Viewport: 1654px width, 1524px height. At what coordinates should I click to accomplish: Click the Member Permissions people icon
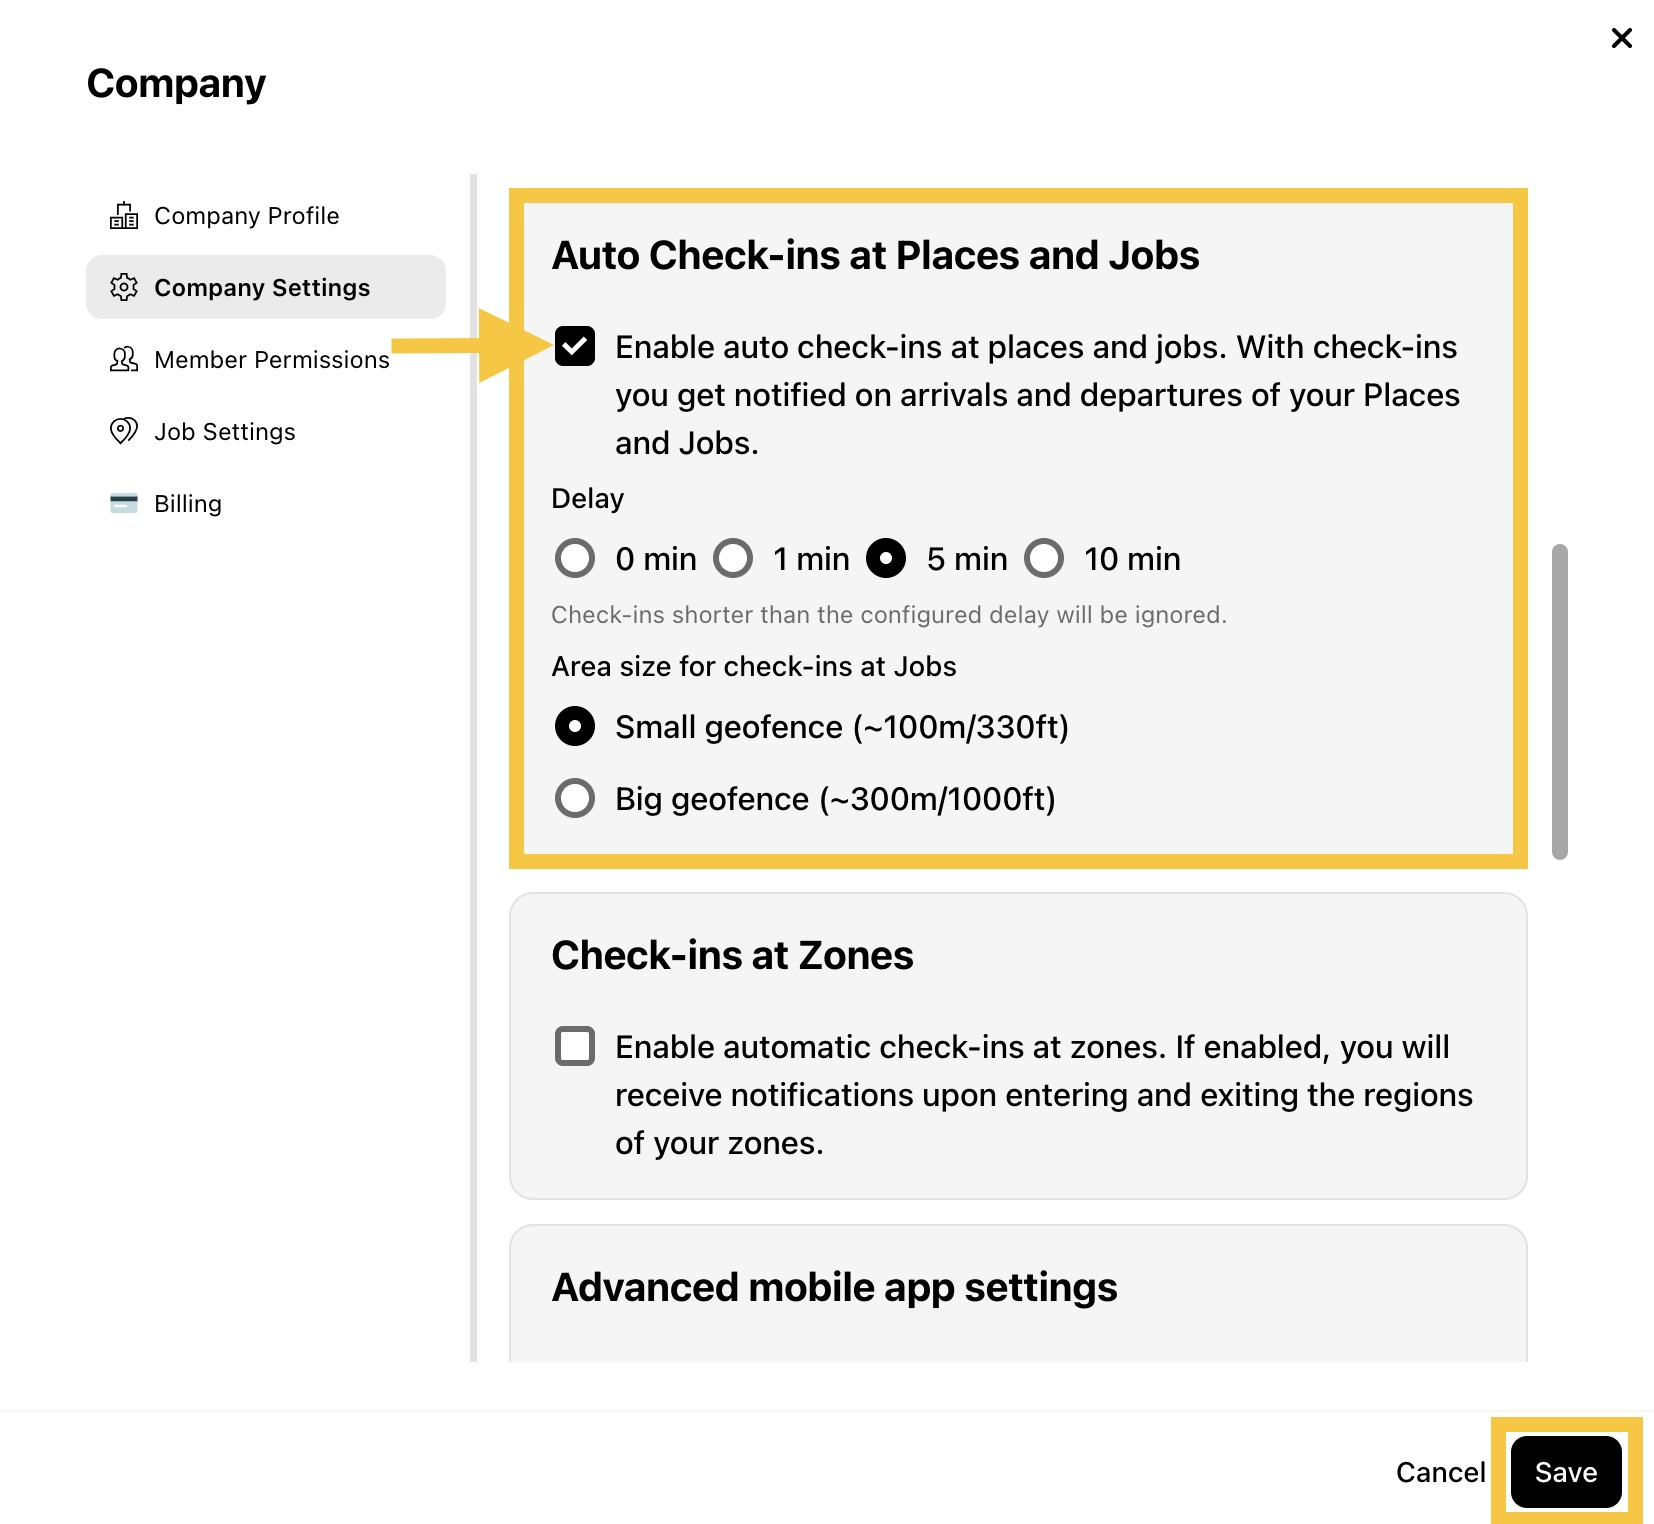[124, 360]
